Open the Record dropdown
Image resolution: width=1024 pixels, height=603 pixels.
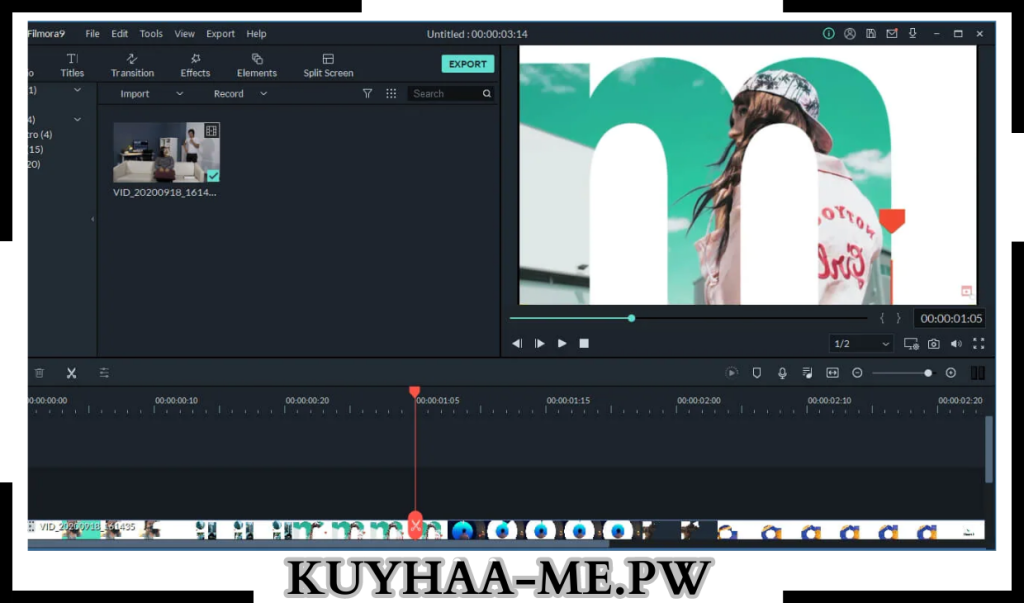240,94
